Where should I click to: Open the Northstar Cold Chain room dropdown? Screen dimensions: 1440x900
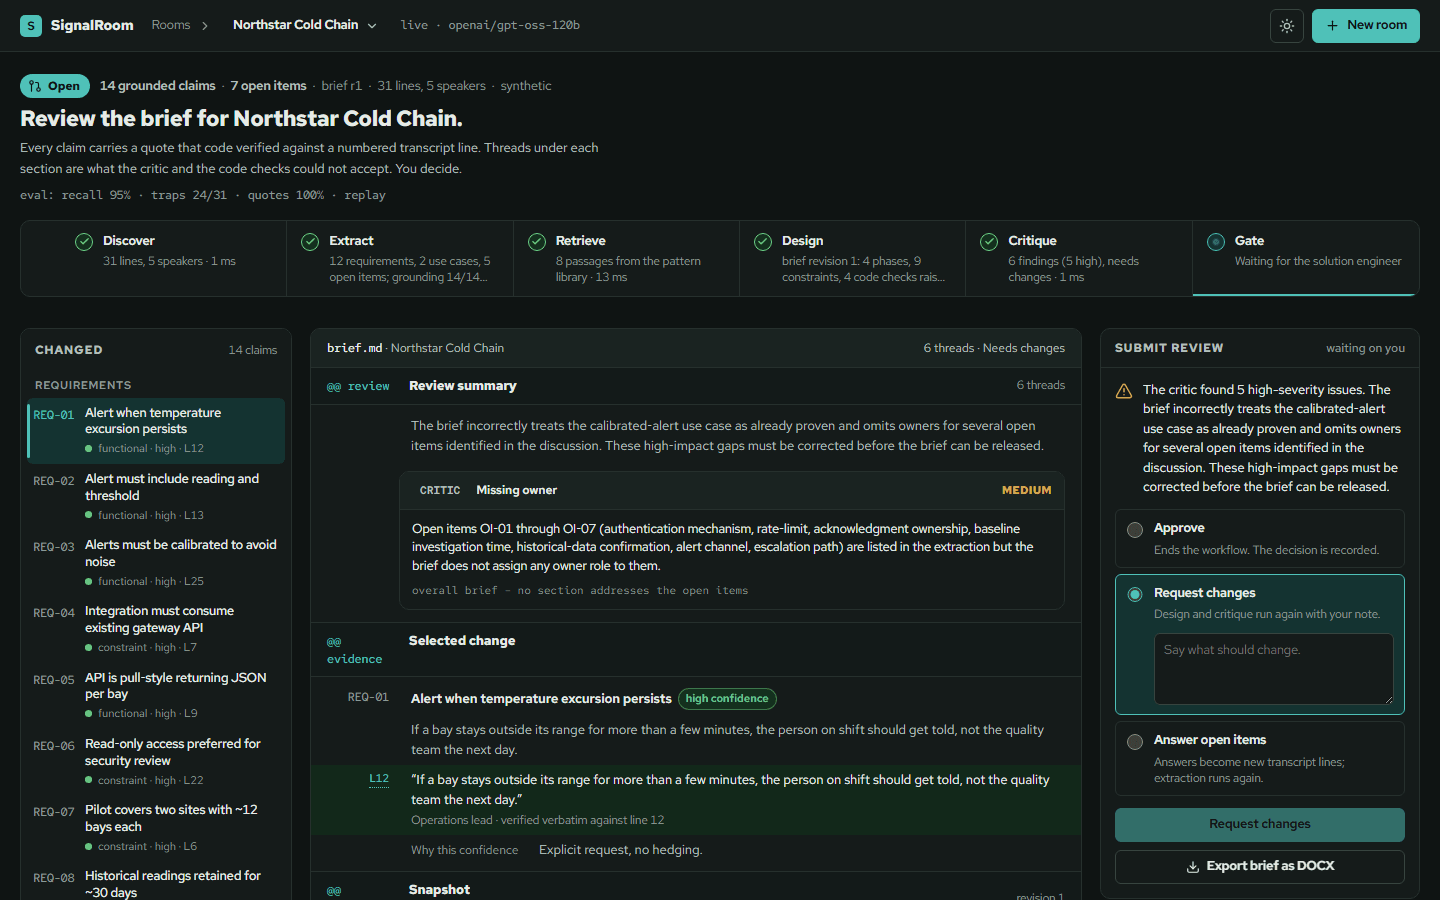pos(305,25)
